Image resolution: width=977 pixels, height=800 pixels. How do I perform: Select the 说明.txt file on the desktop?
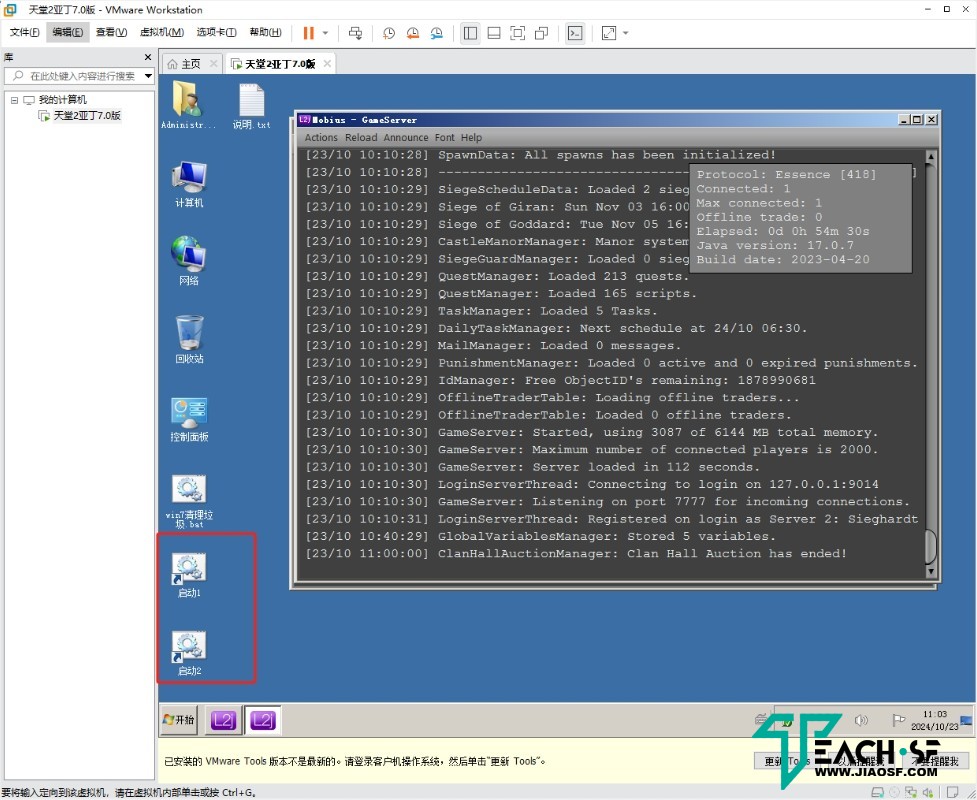coord(251,106)
